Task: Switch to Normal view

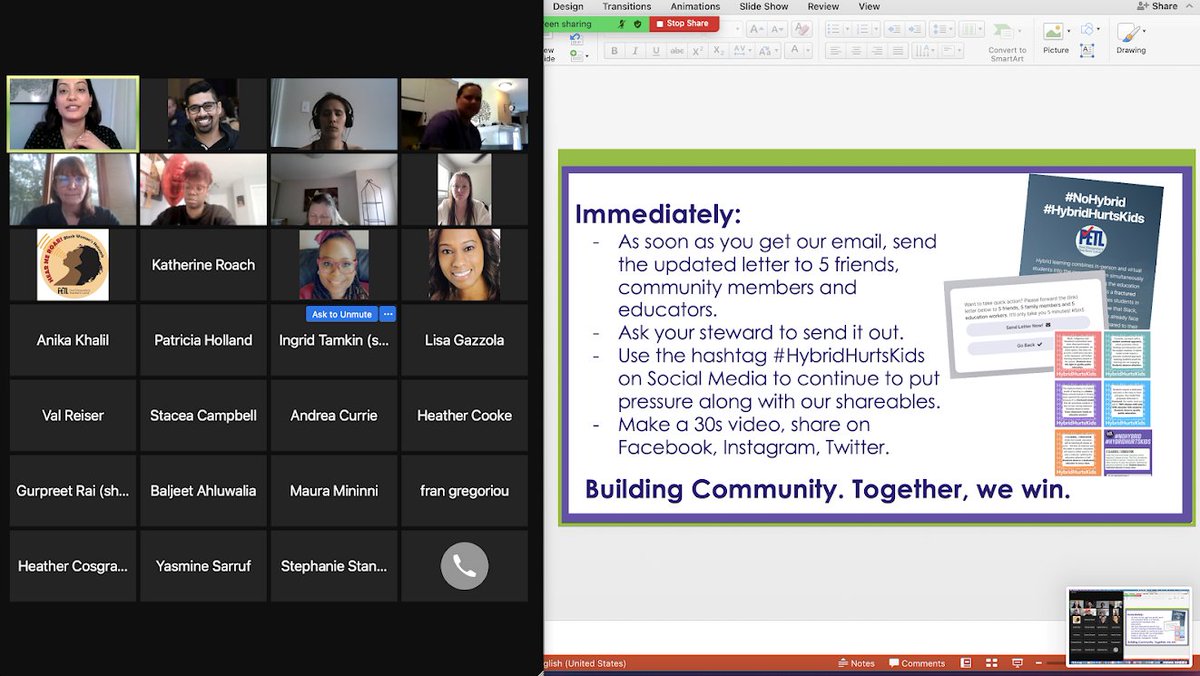Action: tap(966, 663)
